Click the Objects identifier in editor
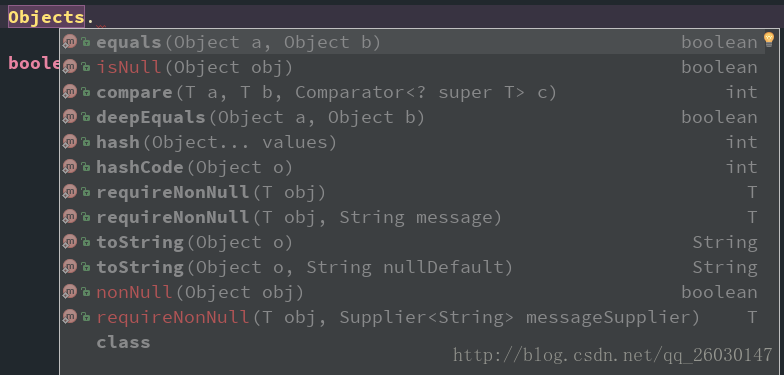 pos(46,18)
